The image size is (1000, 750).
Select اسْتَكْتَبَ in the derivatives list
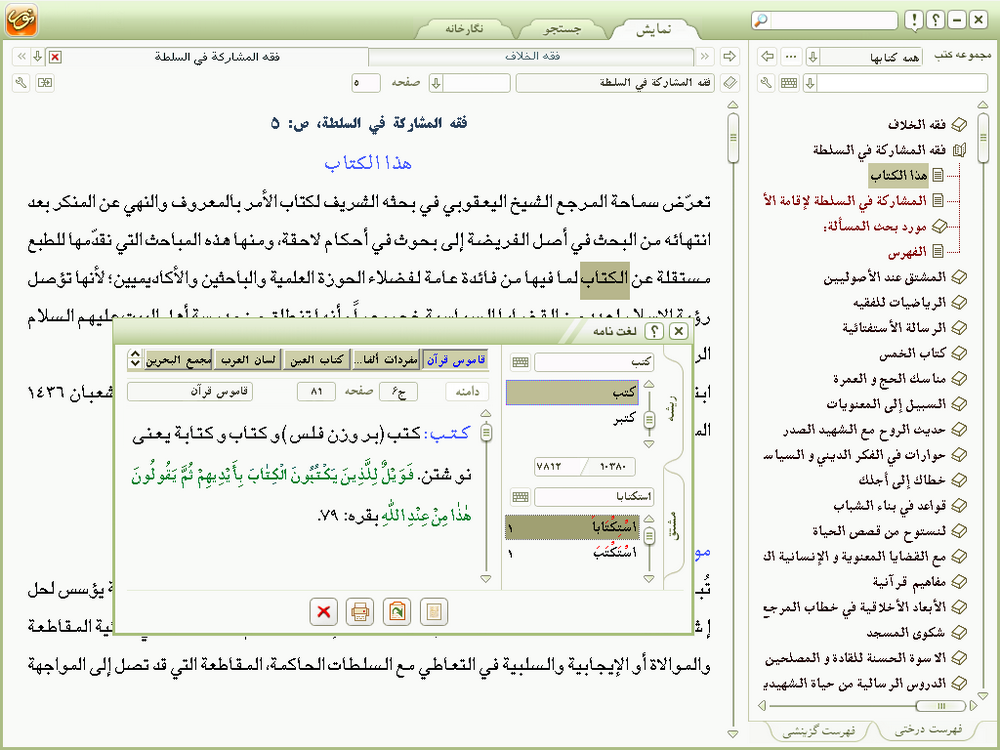[x=573, y=553]
